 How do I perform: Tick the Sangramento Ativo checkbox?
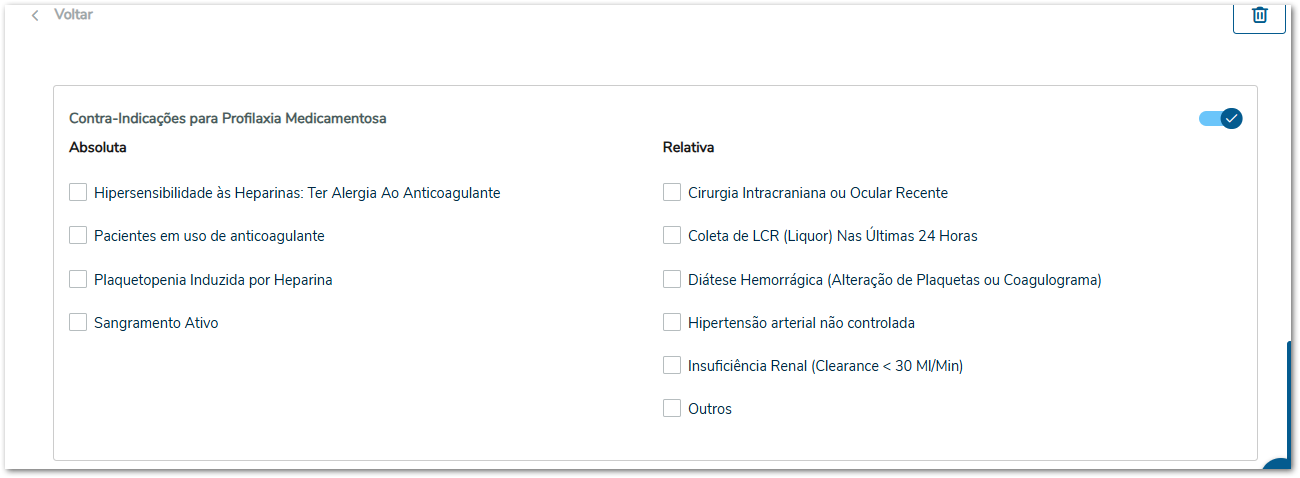coord(78,322)
